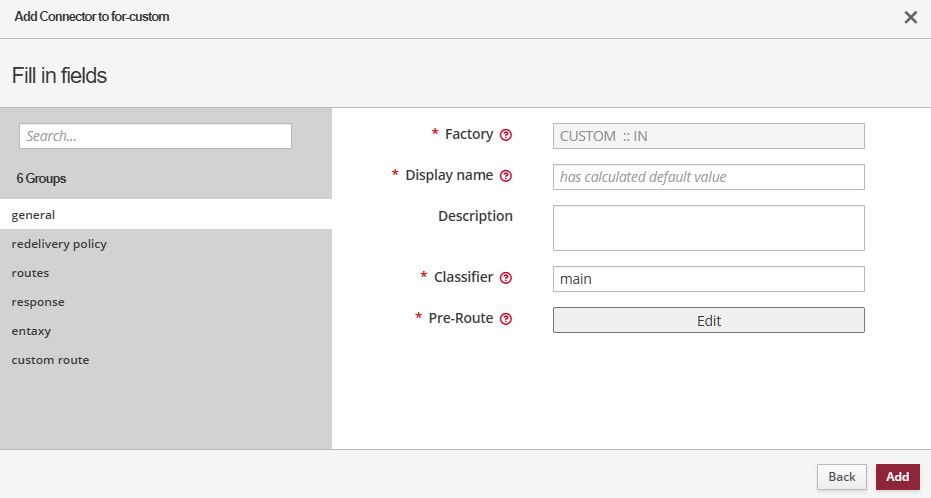Click the Search input in the sidebar
Image resolution: width=931 pixels, height=498 pixels.
pos(155,136)
